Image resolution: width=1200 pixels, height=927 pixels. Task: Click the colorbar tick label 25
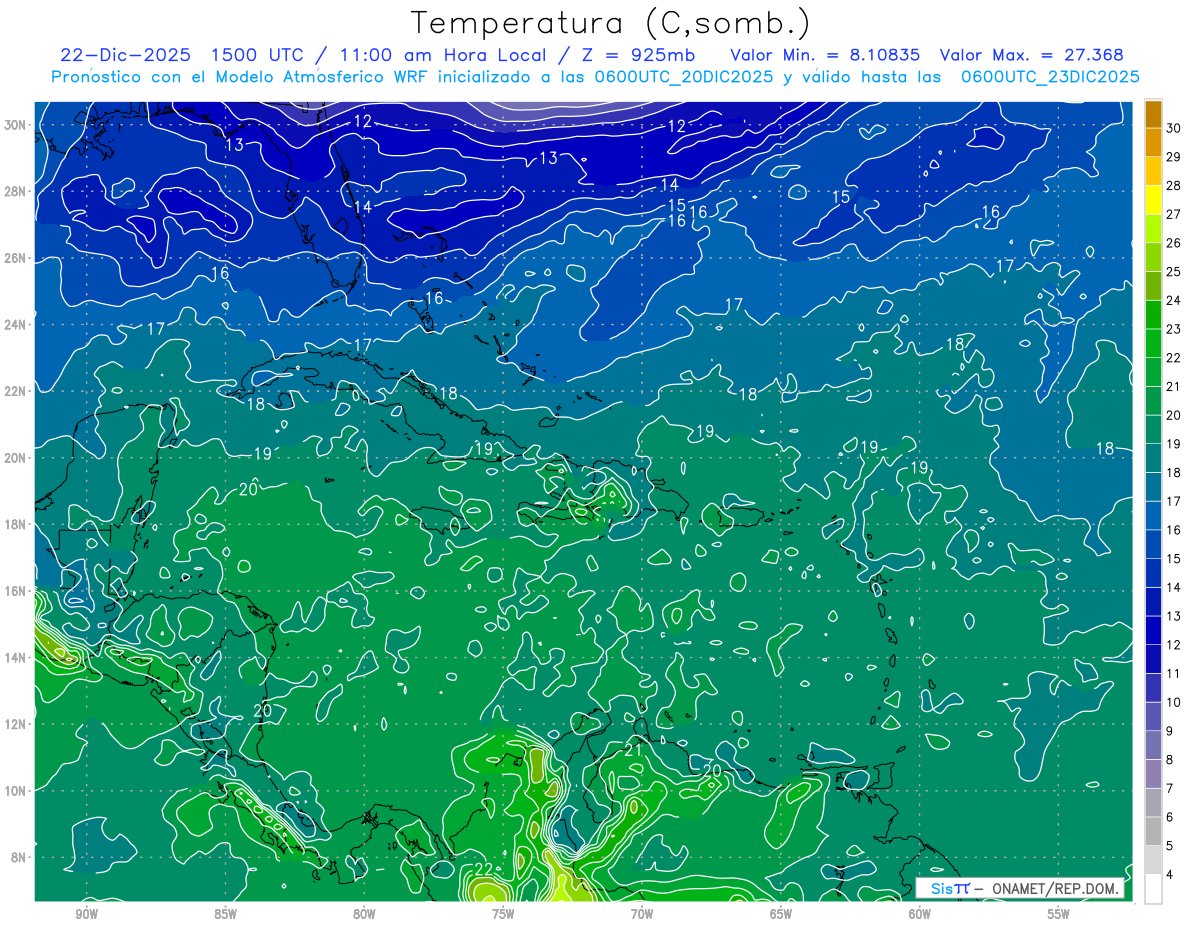coord(1175,272)
